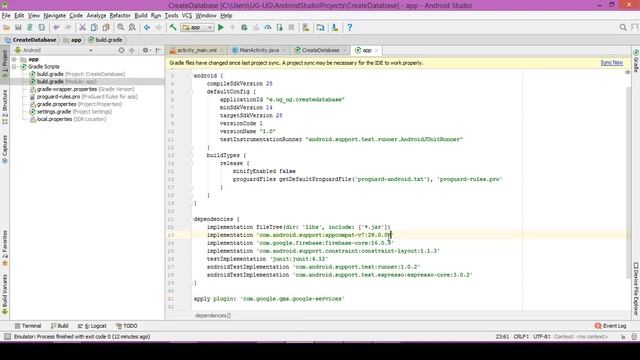
Task: Click the Copy icon in toolbar
Action: (x=94, y=27)
